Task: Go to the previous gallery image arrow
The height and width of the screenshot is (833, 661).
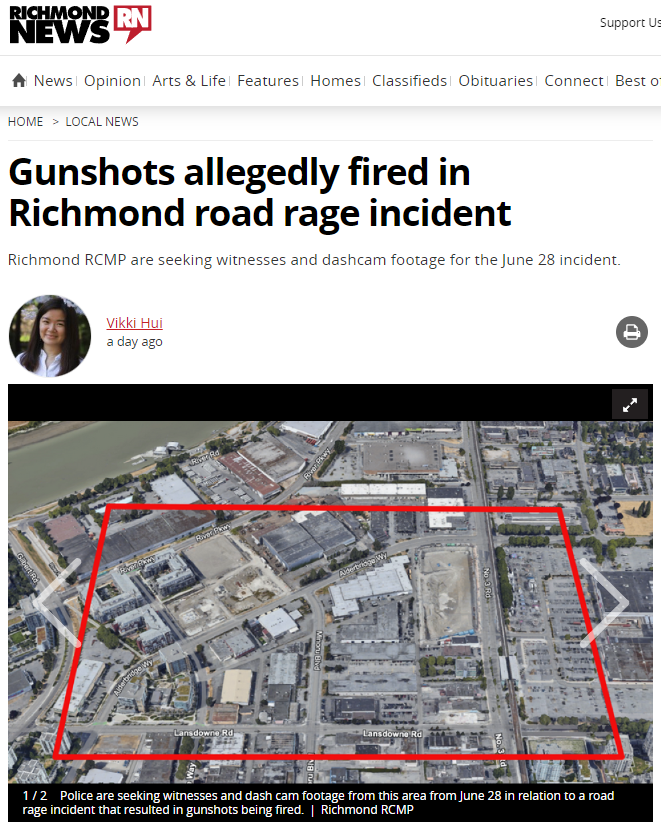Action: coord(57,602)
